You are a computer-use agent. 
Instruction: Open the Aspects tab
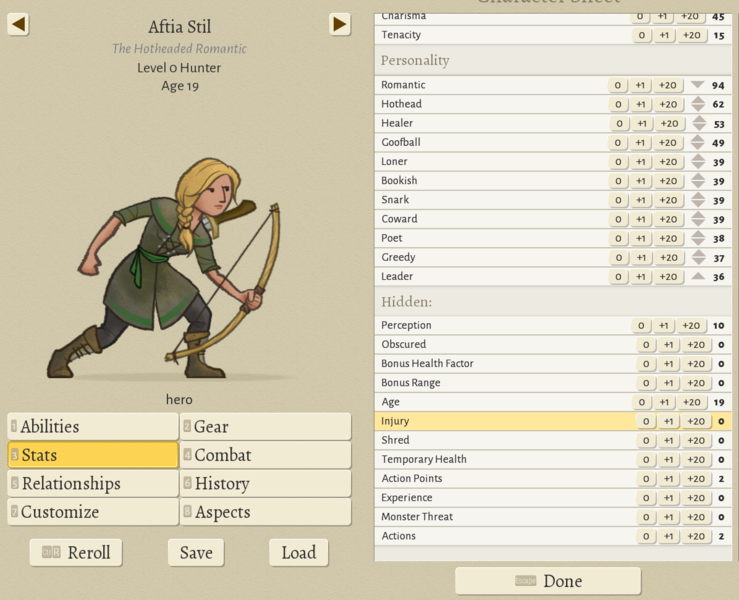pyautogui.click(x=266, y=512)
